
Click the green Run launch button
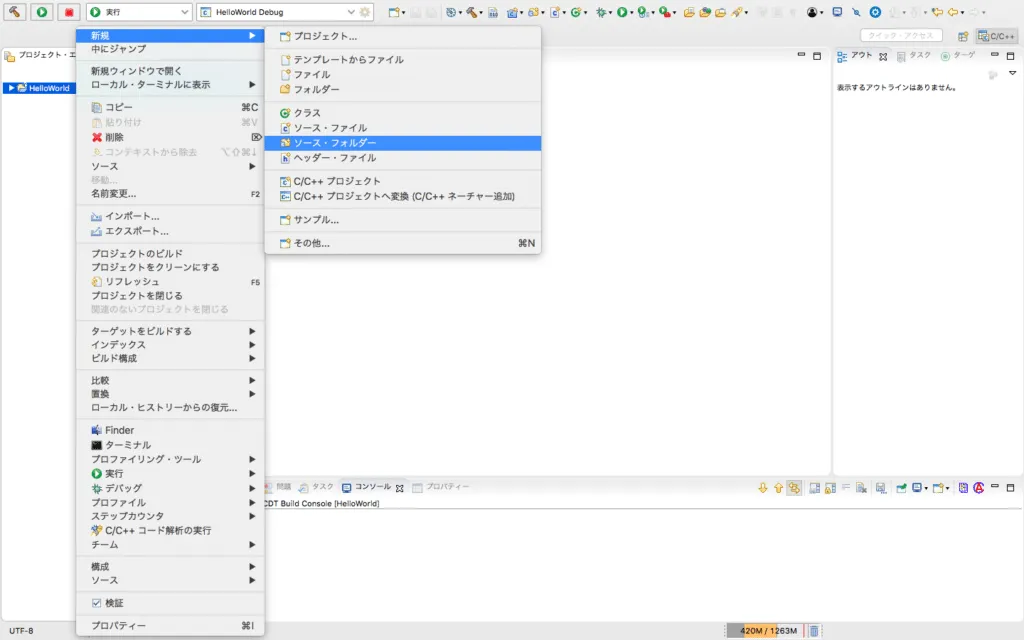point(42,12)
